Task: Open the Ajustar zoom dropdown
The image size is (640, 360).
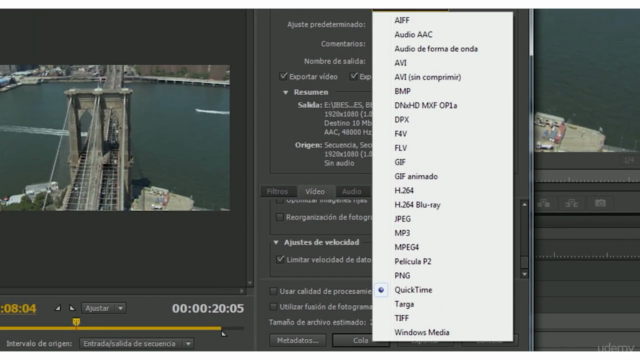Action: click(104, 308)
